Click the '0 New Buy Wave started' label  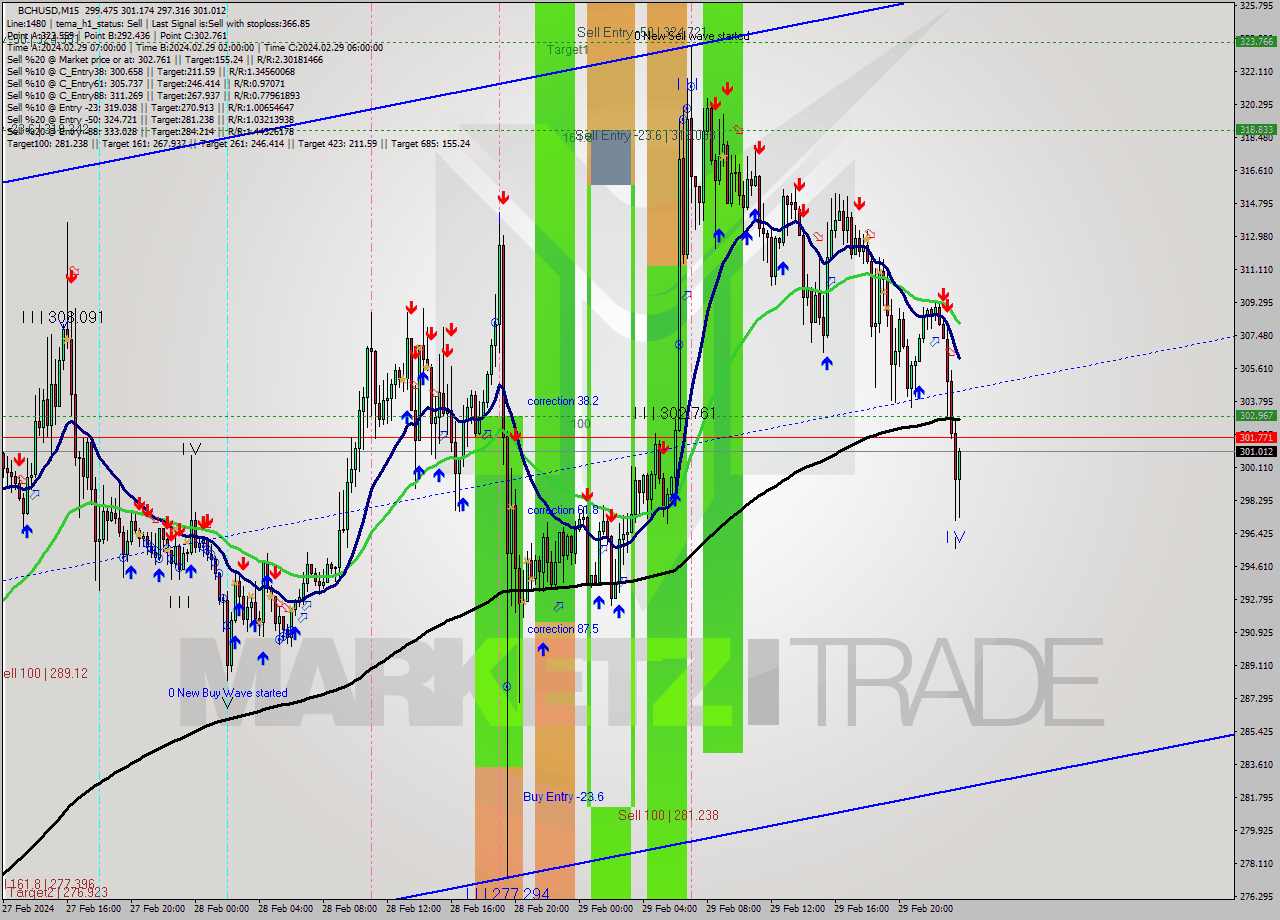[x=228, y=693]
